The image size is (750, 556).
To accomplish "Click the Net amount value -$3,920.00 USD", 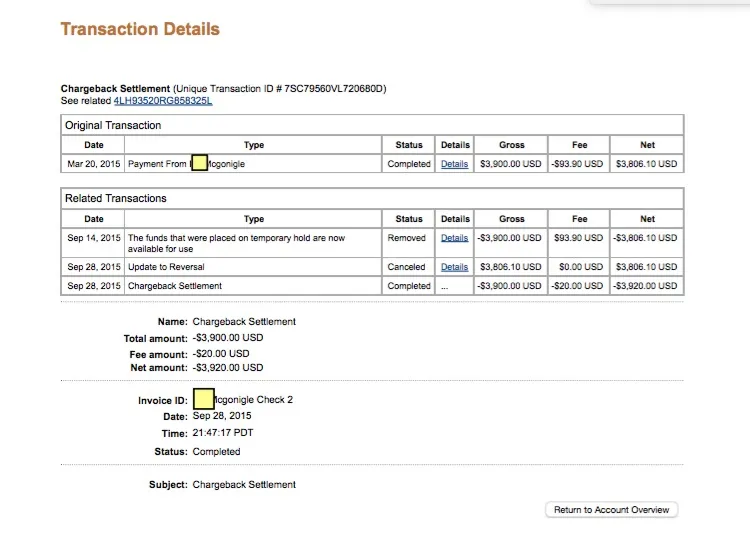I will (x=228, y=367).
